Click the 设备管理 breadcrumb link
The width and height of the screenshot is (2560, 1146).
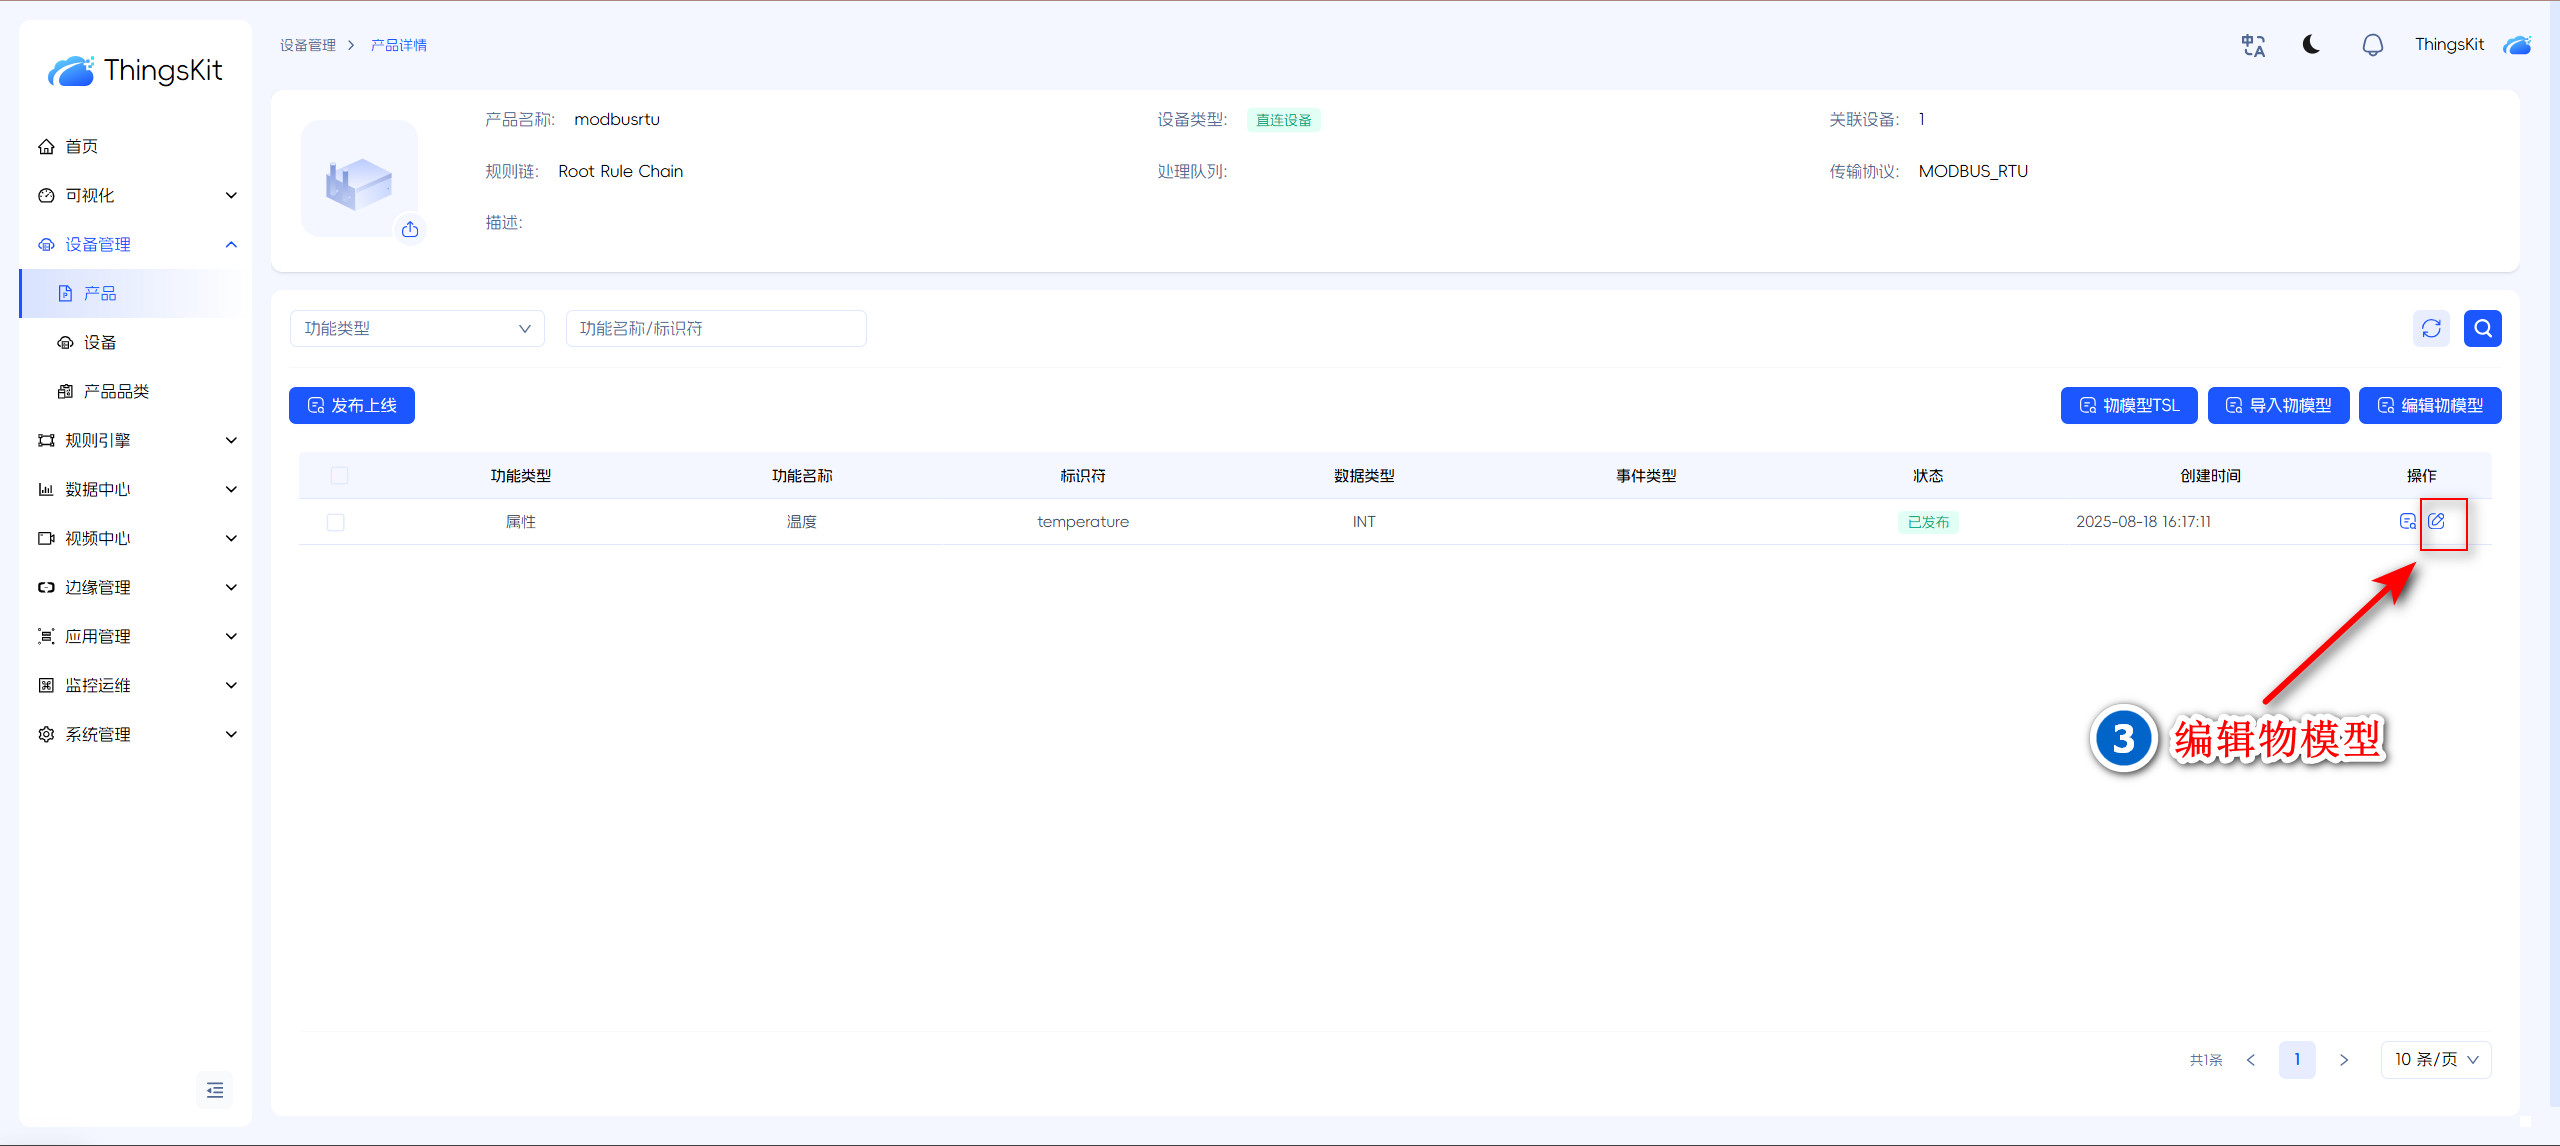point(308,45)
